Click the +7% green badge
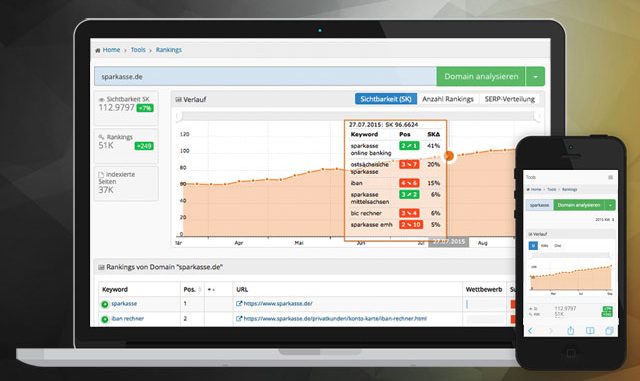 point(145,108)
